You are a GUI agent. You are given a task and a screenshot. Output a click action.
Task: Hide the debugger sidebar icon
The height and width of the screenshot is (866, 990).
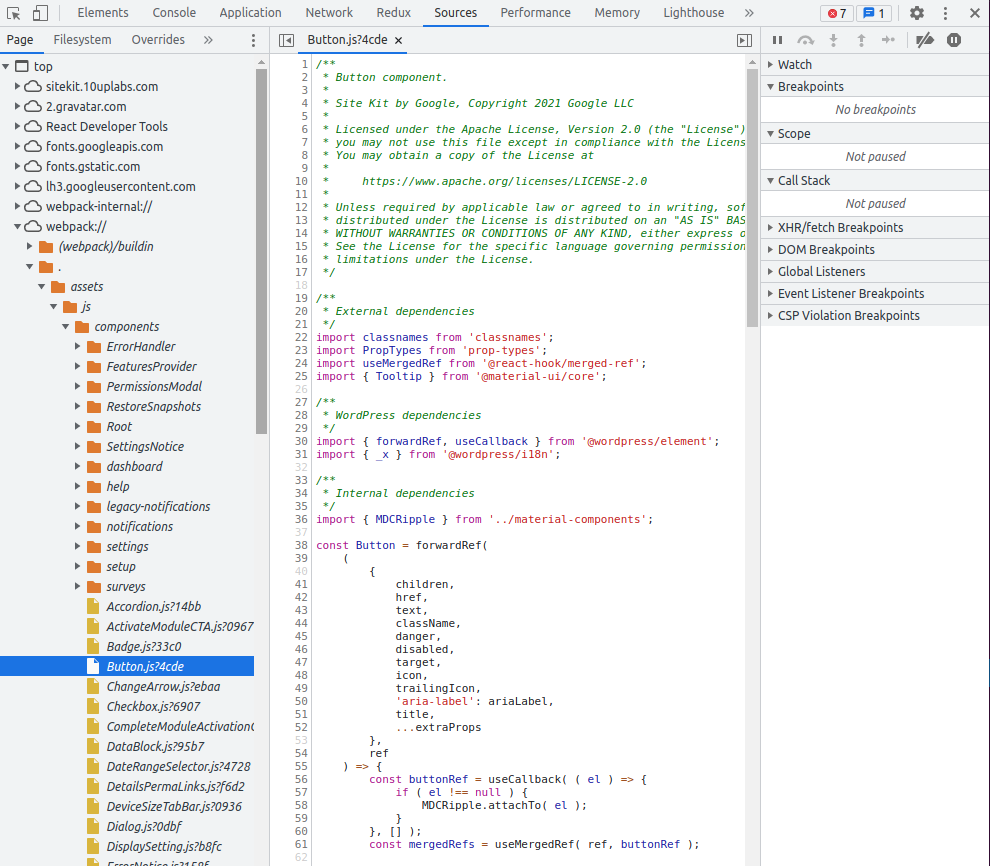pyautogui.click(x=744, y=40)
